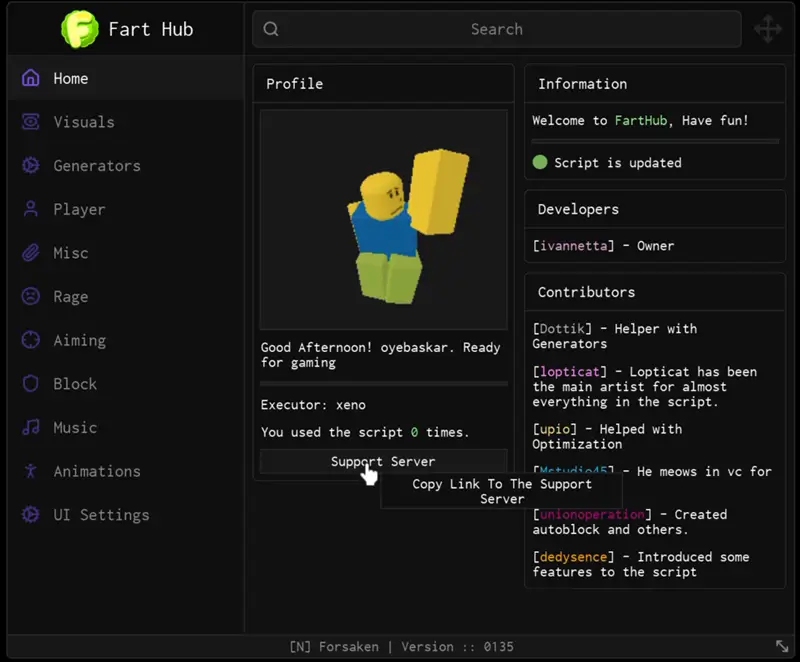
Task: Click the [lopticat] contributor name
Action: [569, 371]
